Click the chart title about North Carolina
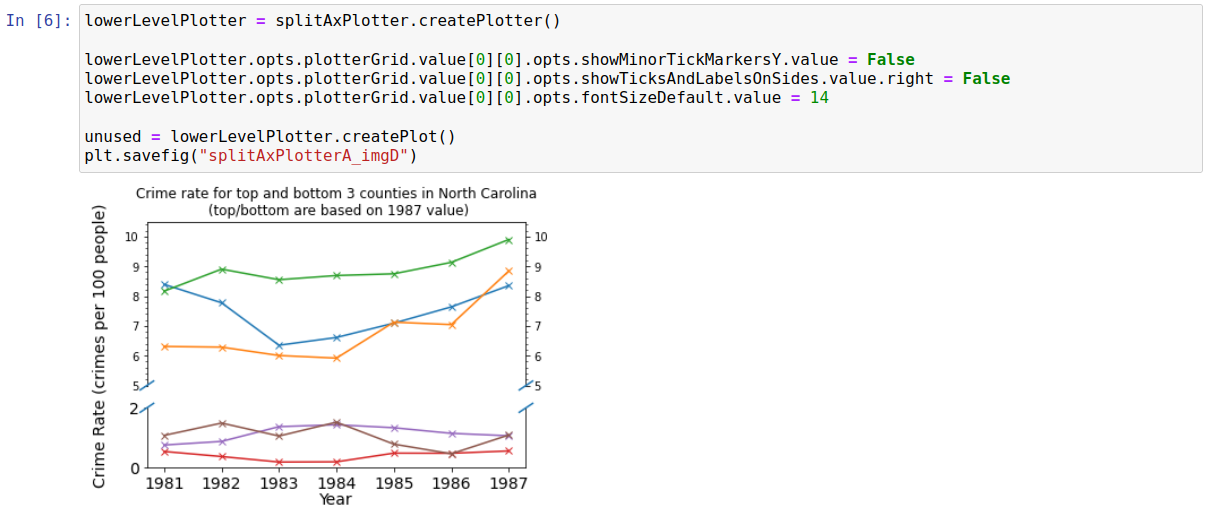Image resolution: width=1209 pixels, height=519 pixels. tap(337, 202)
